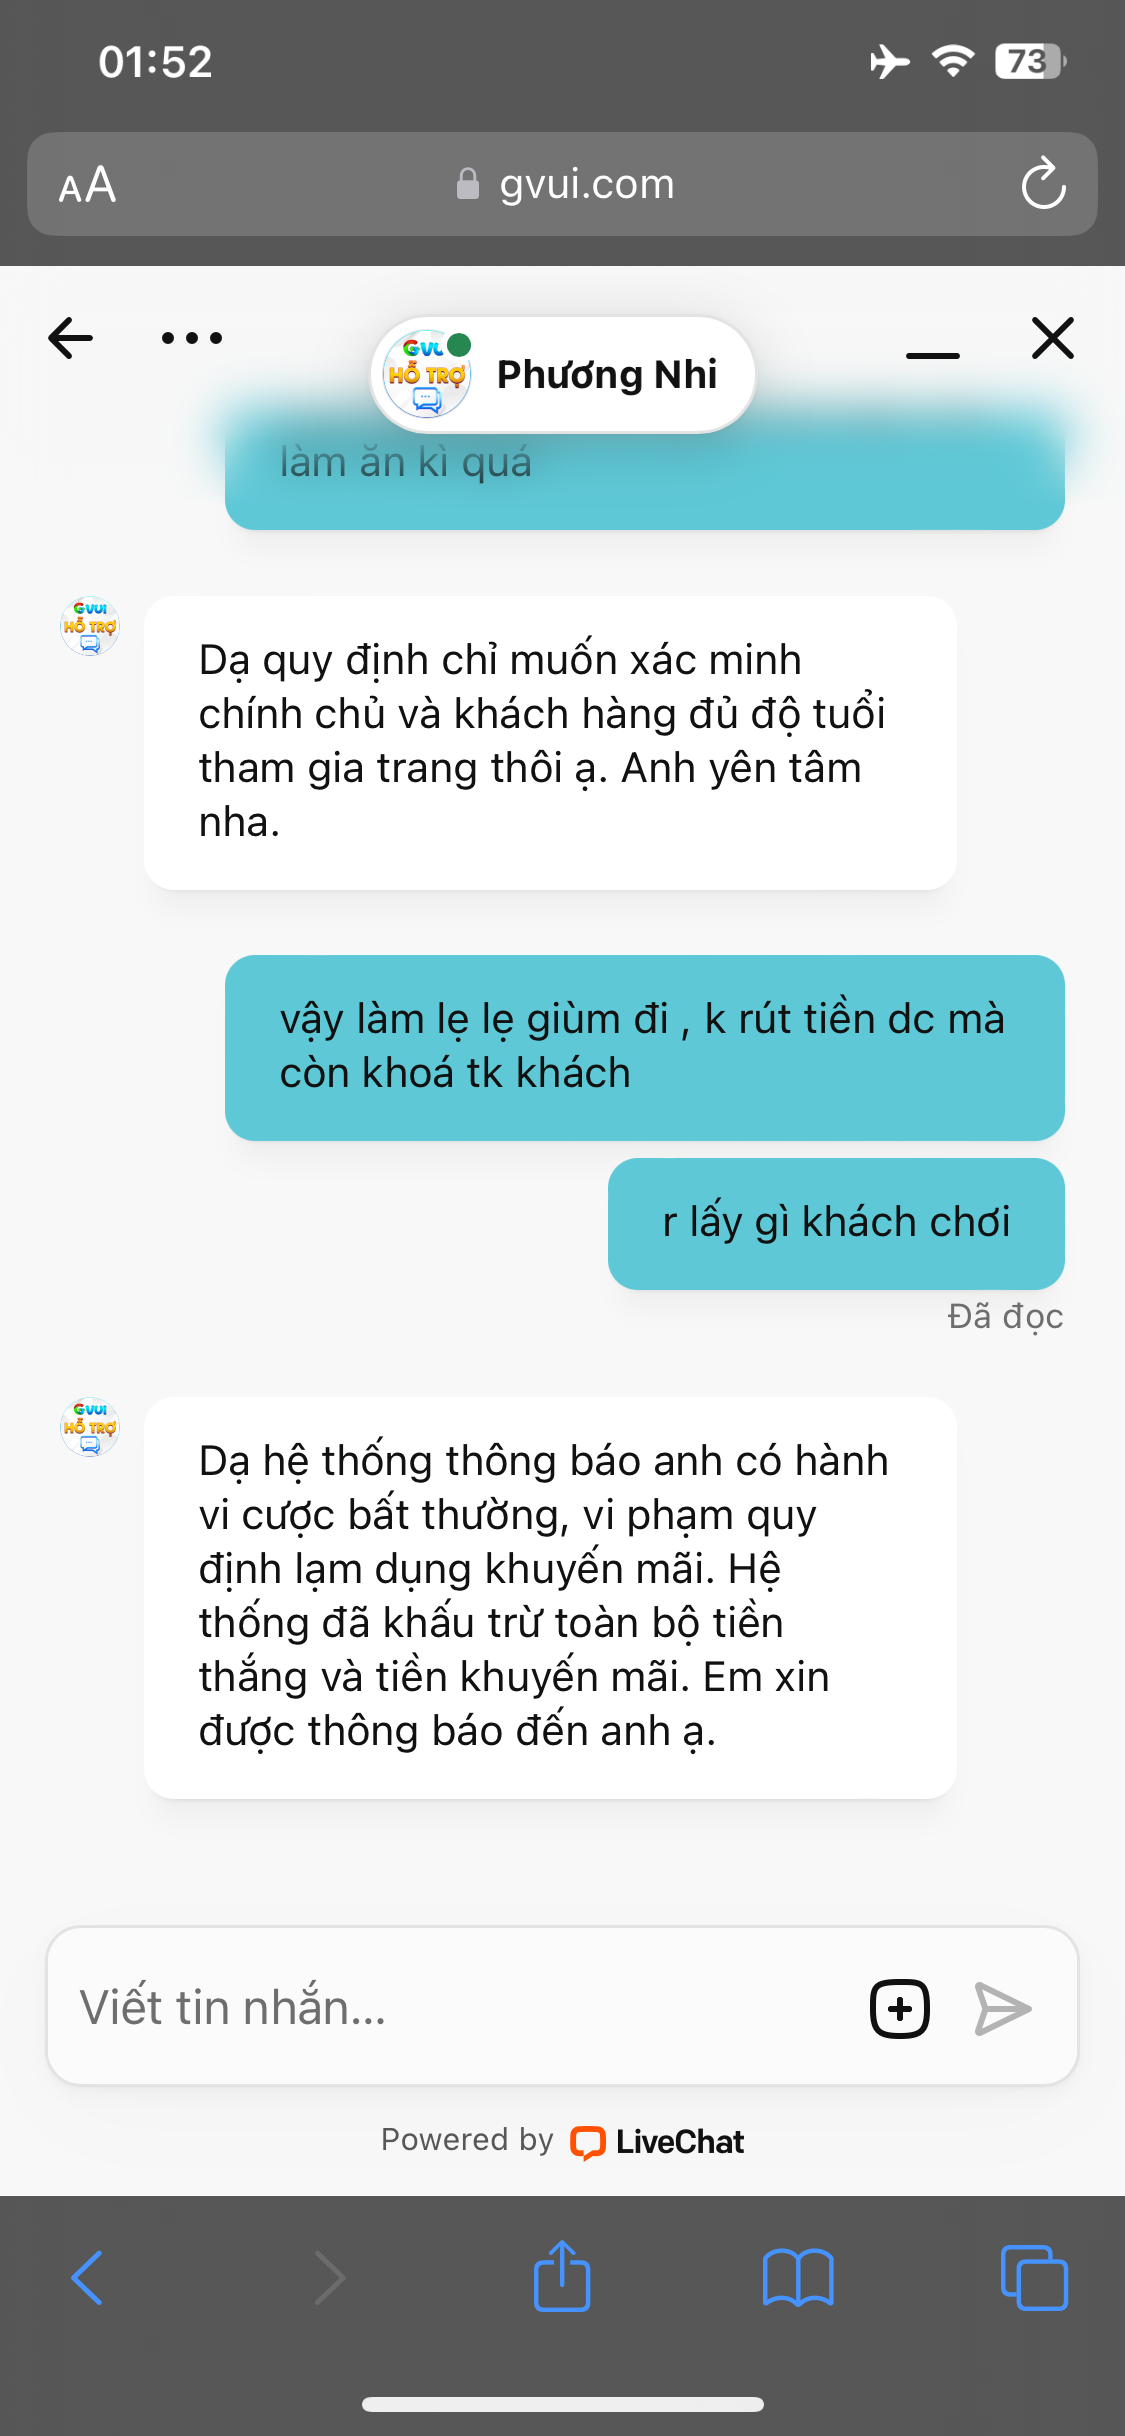Open the three-dot chat options menu

[x=192, y=338]
